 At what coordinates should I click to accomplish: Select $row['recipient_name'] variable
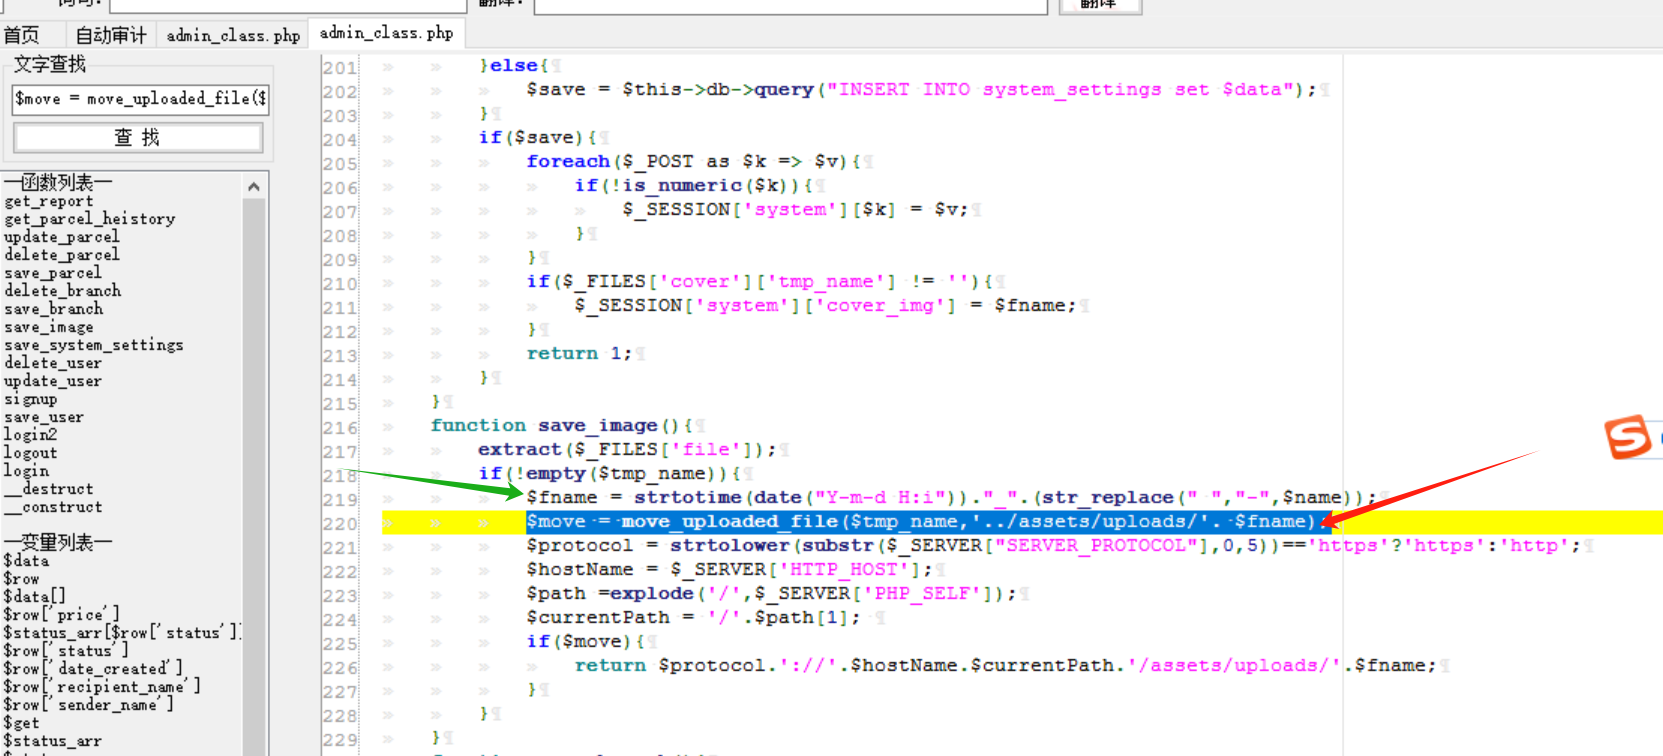click(x=102, y=687)
